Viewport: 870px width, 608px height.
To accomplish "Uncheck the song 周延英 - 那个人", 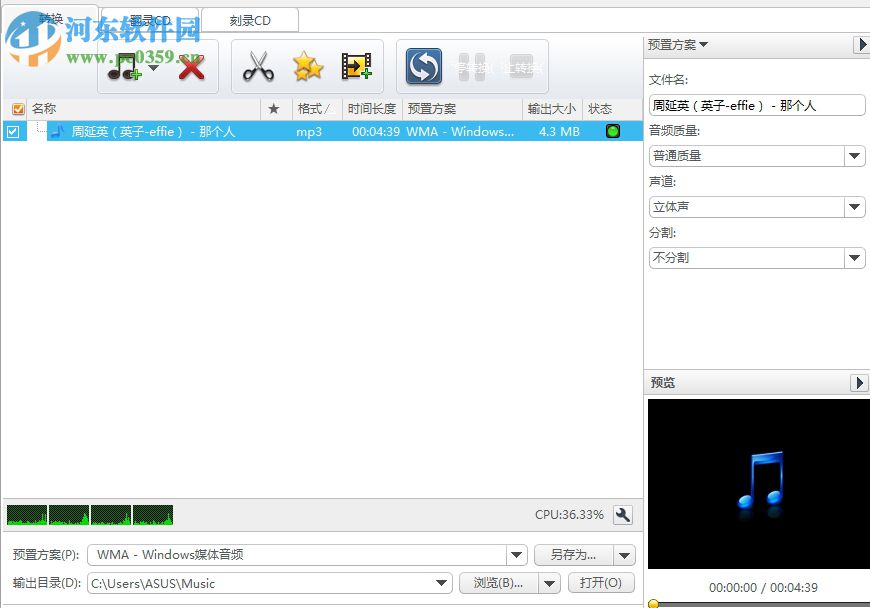I will point(13,131).
